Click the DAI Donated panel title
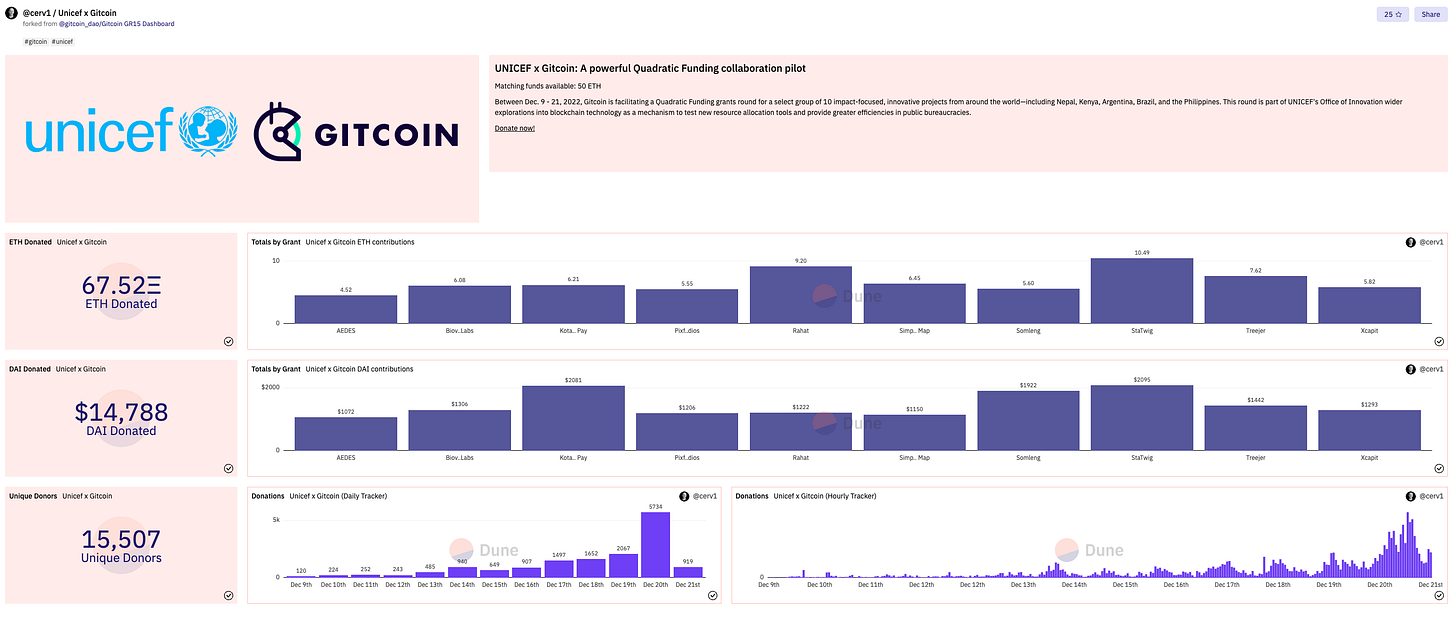1456x617 pixels. 30,369
